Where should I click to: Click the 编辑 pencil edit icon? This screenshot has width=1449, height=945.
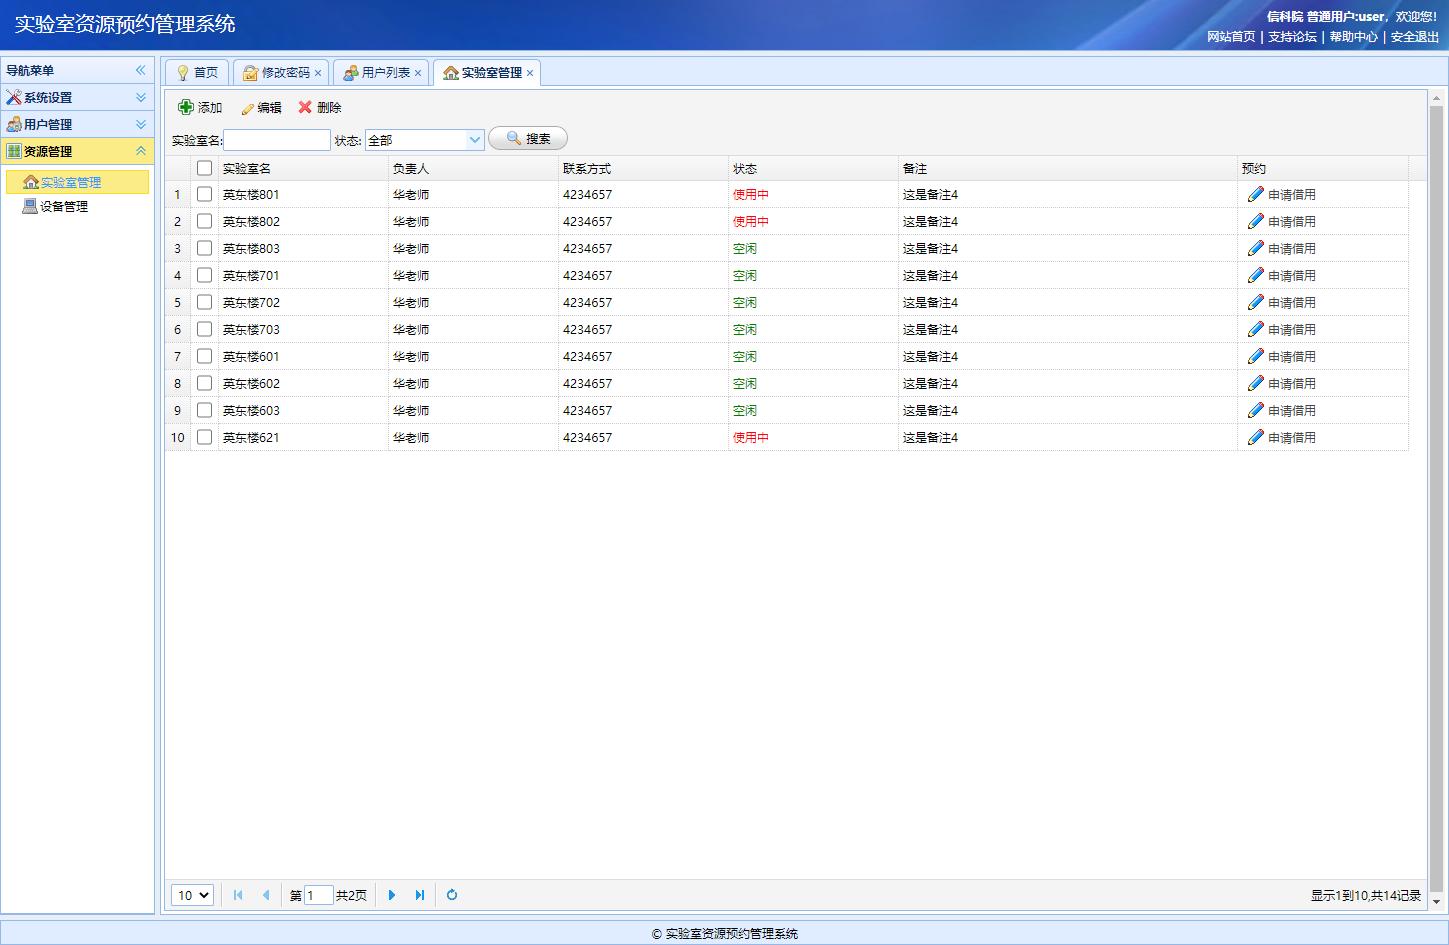(x=247, y=108)
